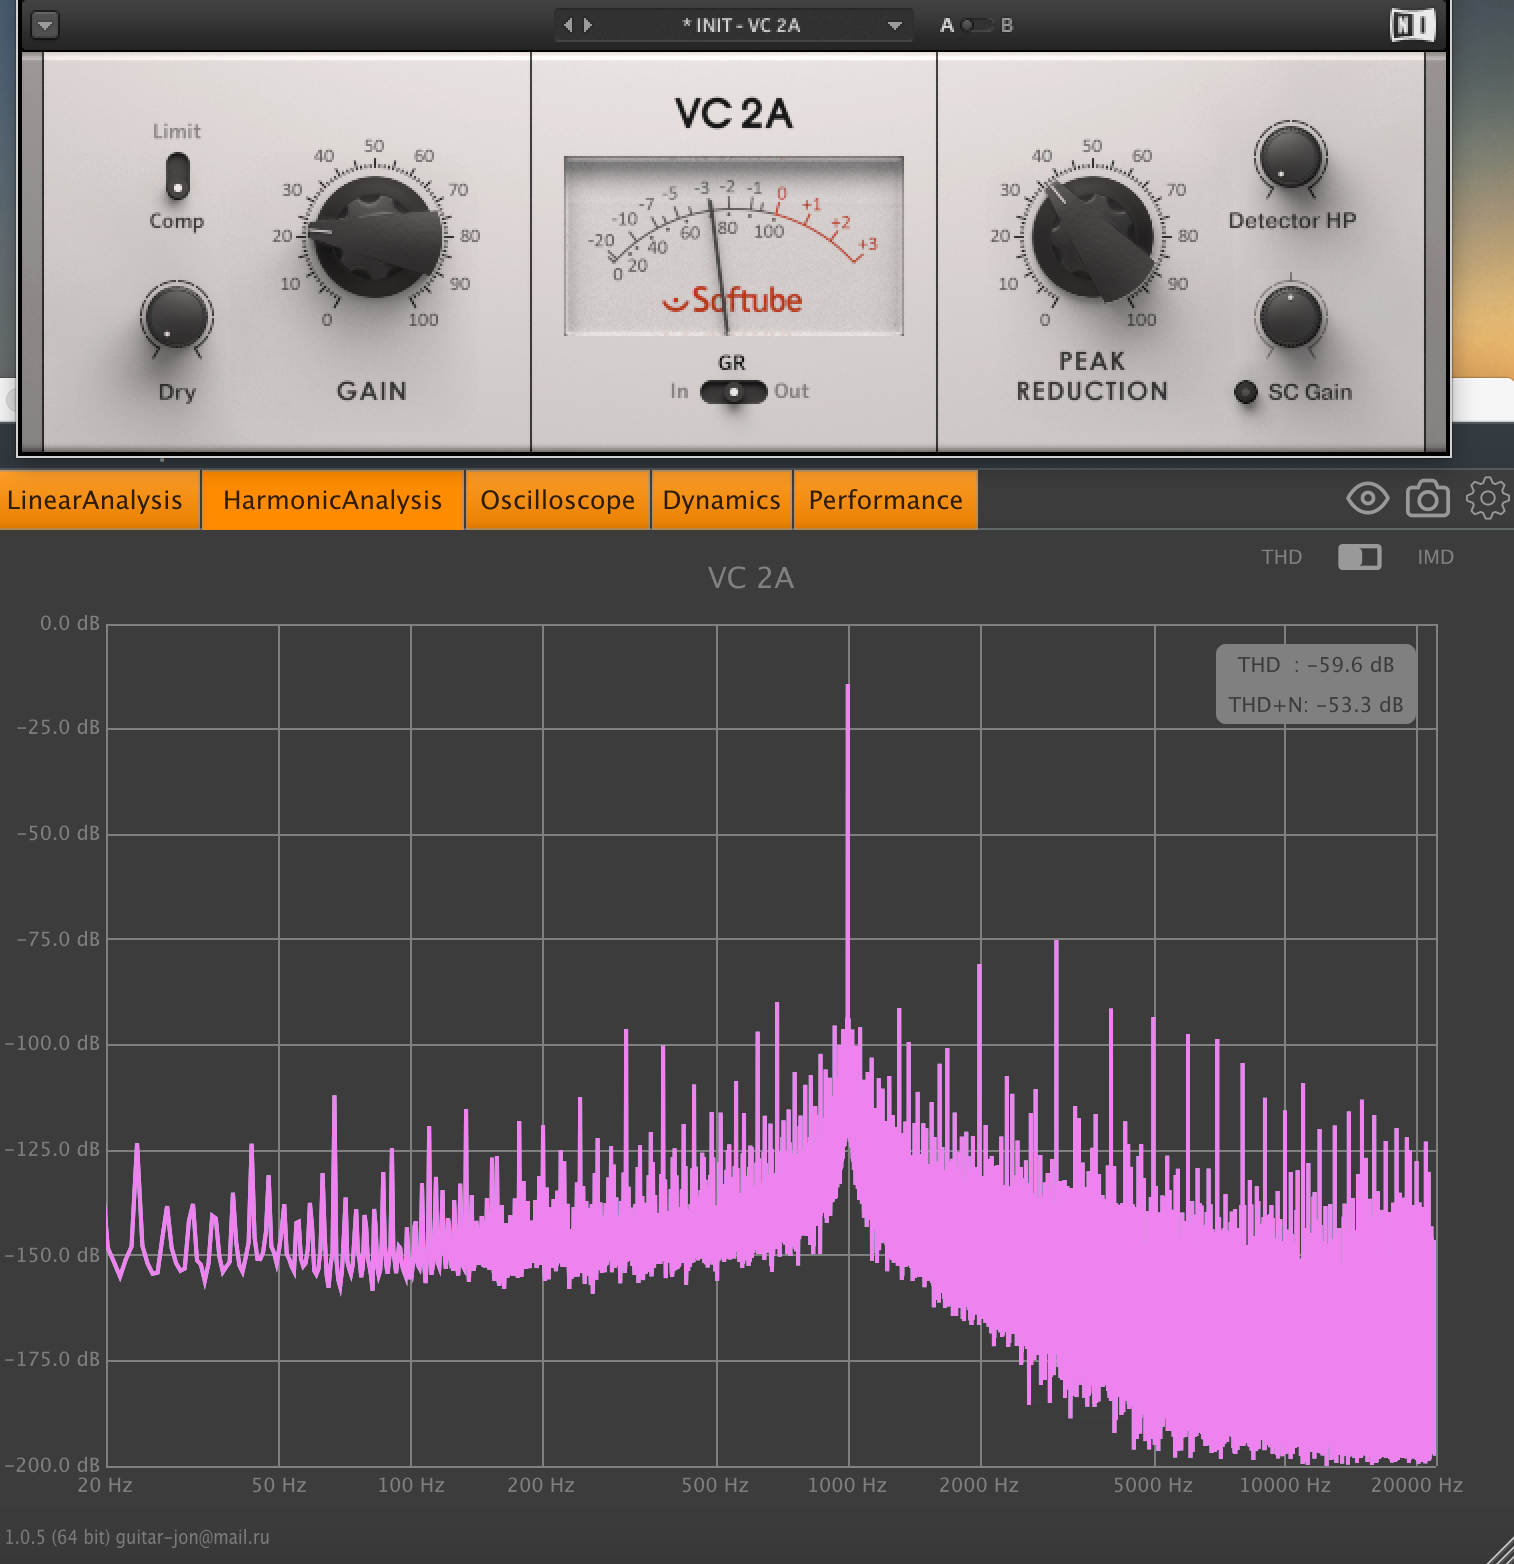Click the 20000 Hz axis label
The image size is (1514, 1564).
[x=1417, y=1485]
